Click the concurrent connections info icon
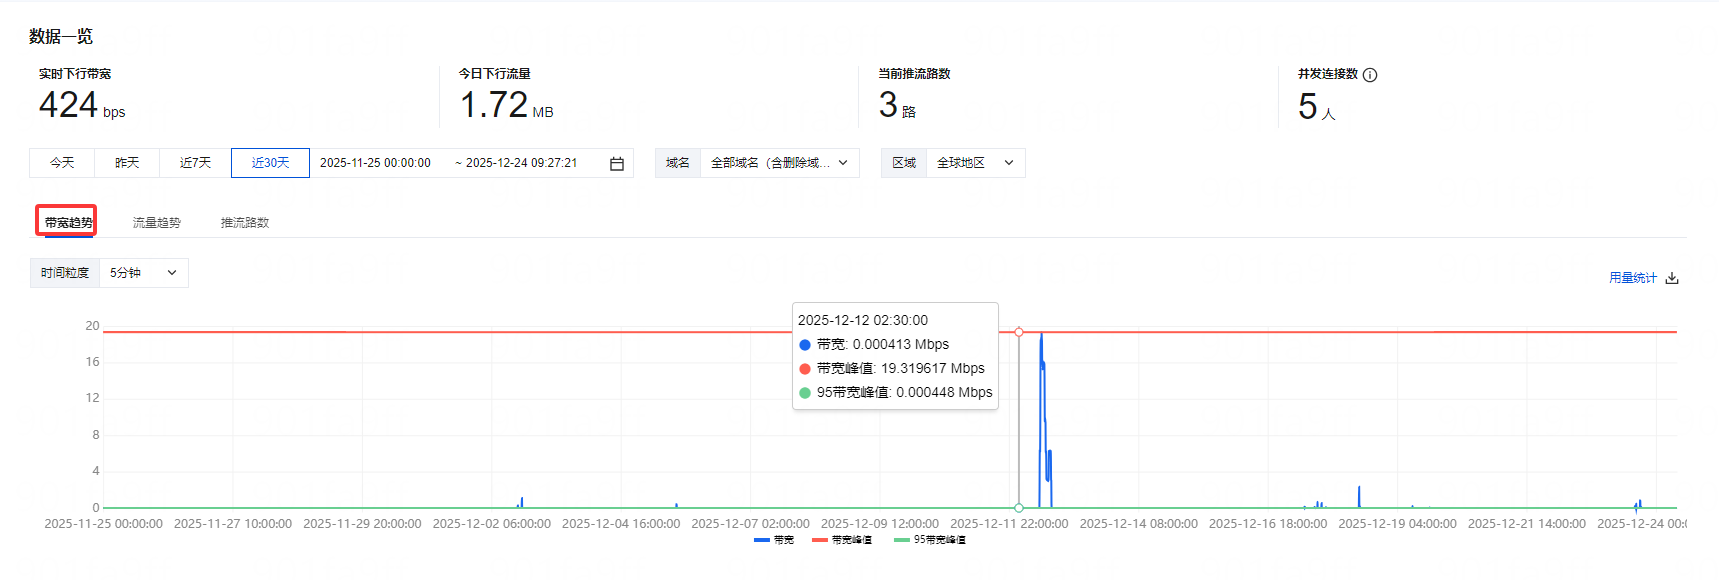 [x=1370, y=75]
